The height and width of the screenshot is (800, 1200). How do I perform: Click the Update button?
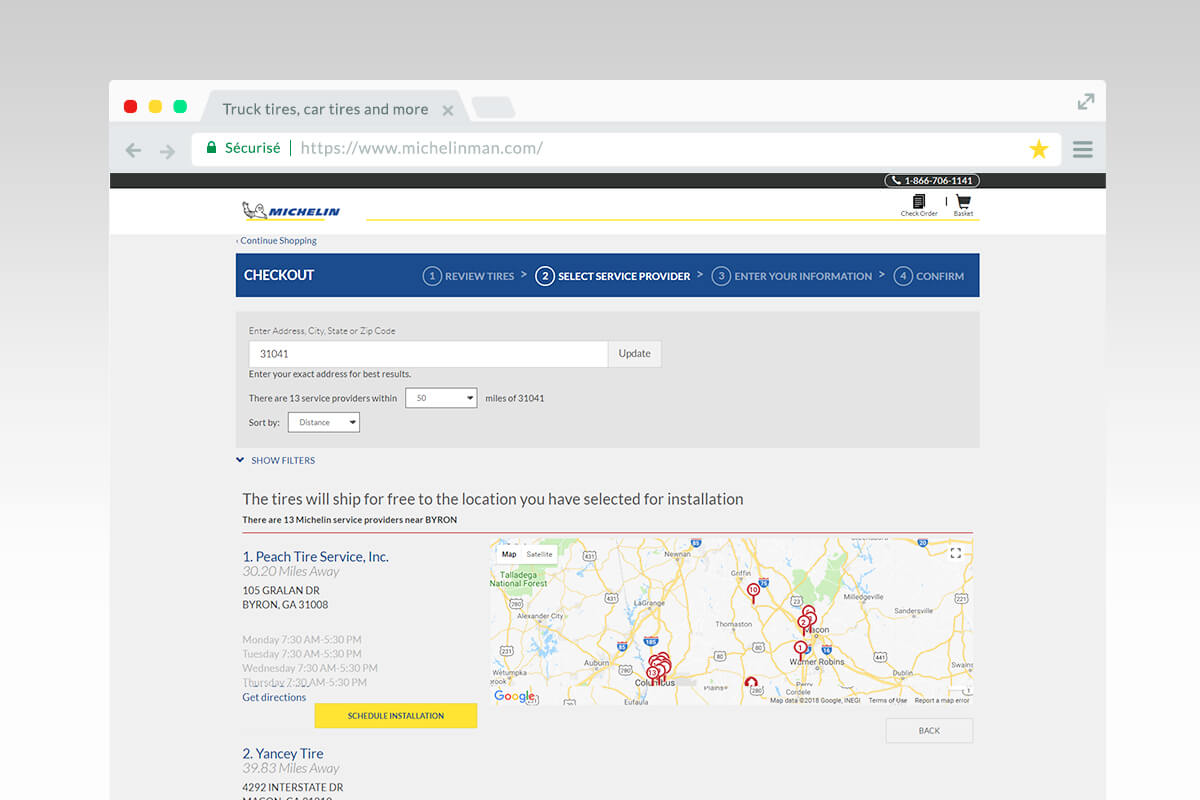[635, 354]
